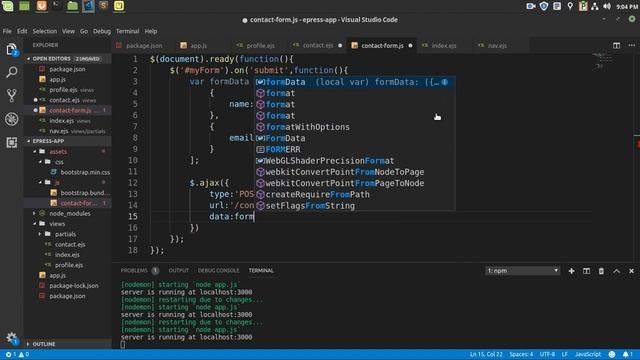The width and height of the screenshot is (640, 360).
Task: Pick setFlagsFromString suggestion
Action: tap(355, 206)
